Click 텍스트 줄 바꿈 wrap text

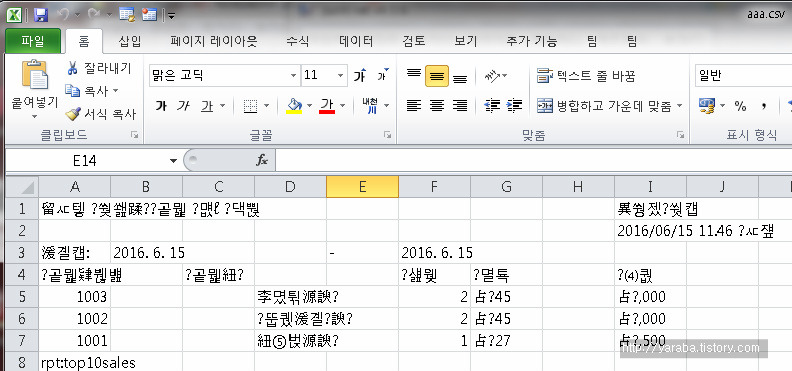pyautogui.click(x=586, y=76)
